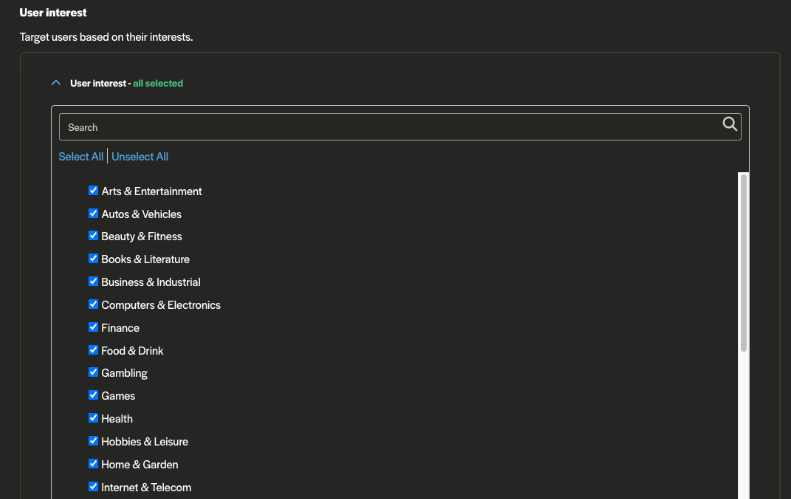Image resolution: width=791 pixels, height=499 pixels.
Task: Toggle the Beauty & Fitness checkbox
Action: pyautogui.click(x=93, y=236)
